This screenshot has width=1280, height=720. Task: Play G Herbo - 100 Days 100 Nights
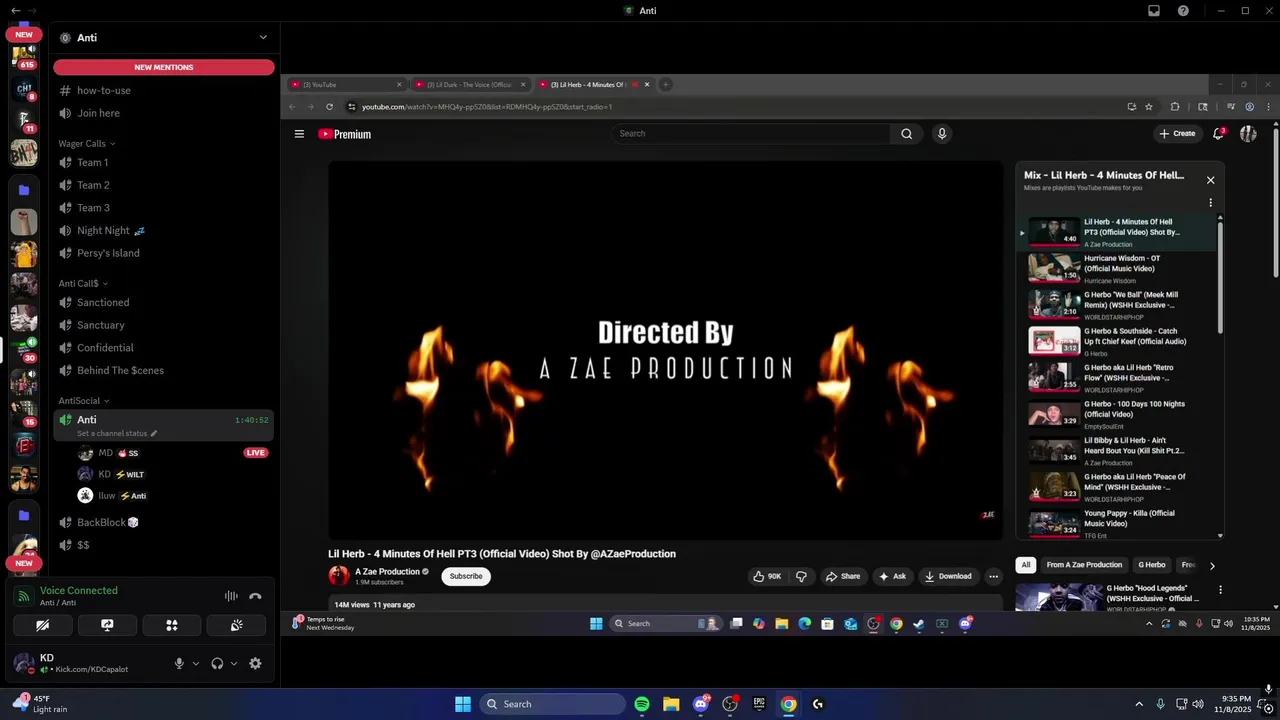click(1117, 414)
